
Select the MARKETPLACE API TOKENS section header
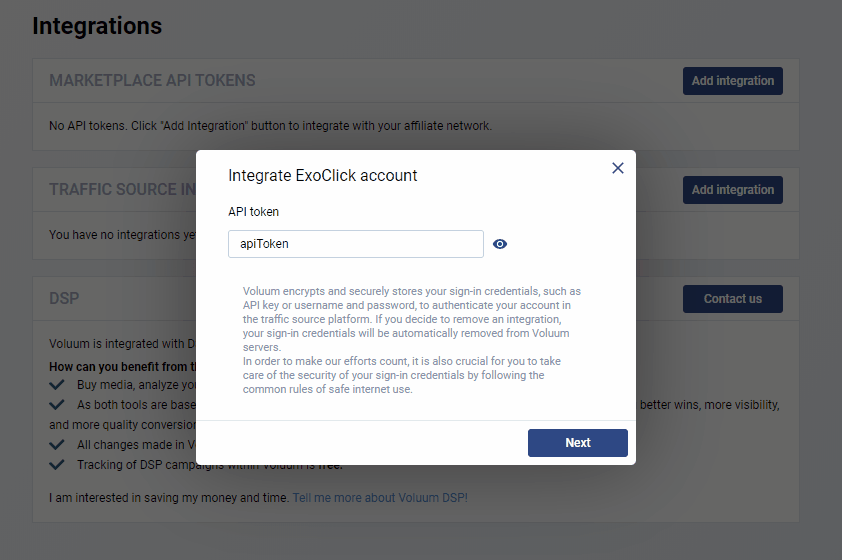[152, 81]
